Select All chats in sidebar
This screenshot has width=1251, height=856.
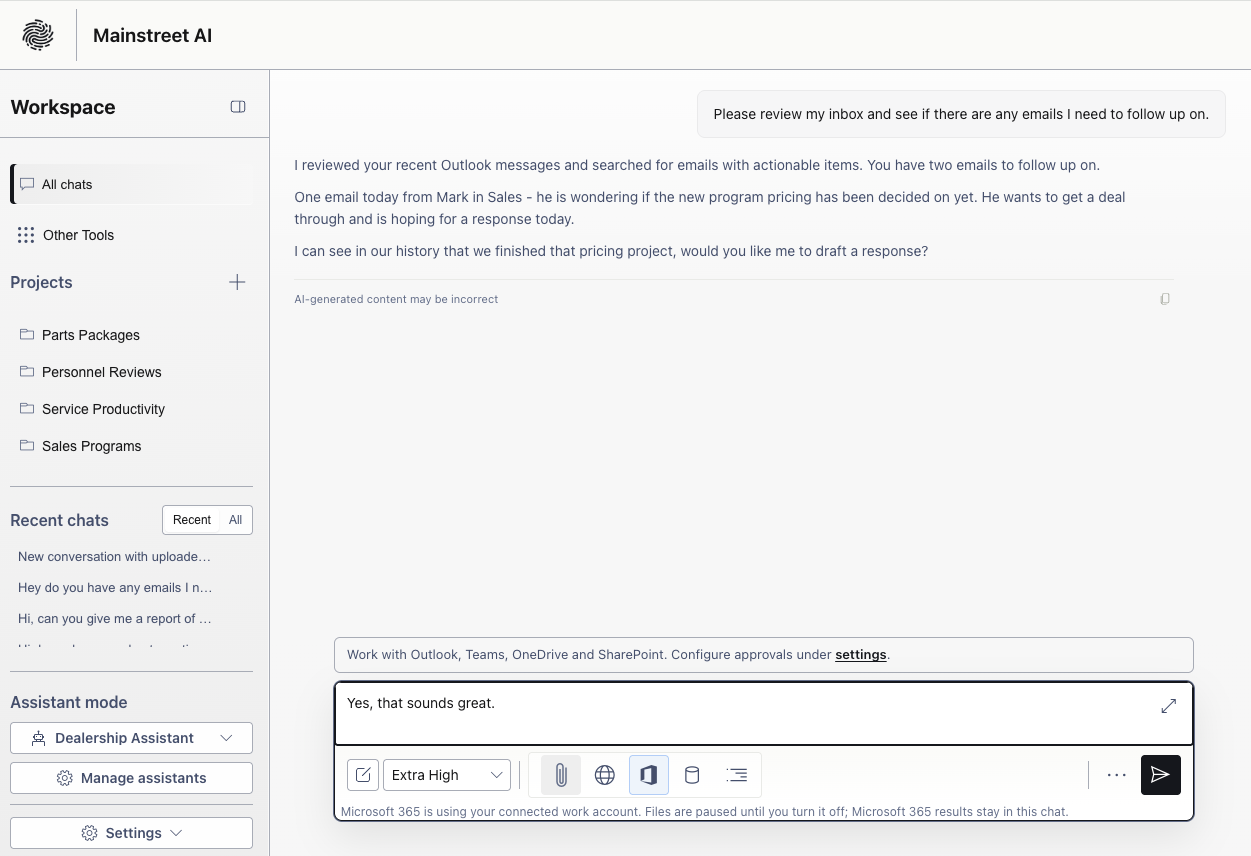pyautogui.click(x=131, y=184)
